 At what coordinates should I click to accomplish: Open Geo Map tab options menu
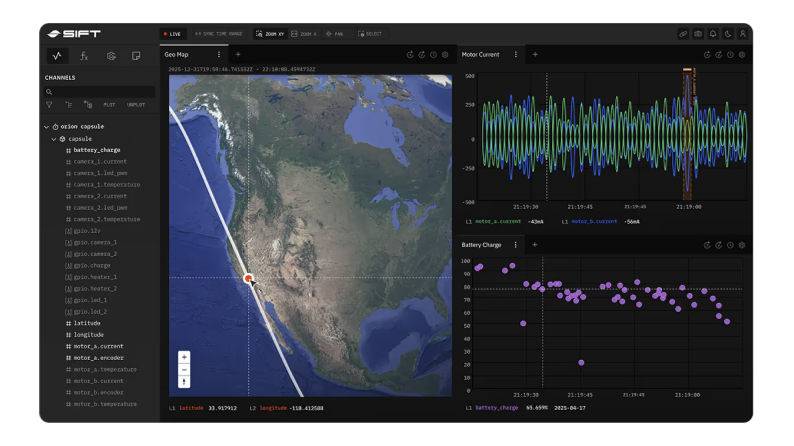219,55
